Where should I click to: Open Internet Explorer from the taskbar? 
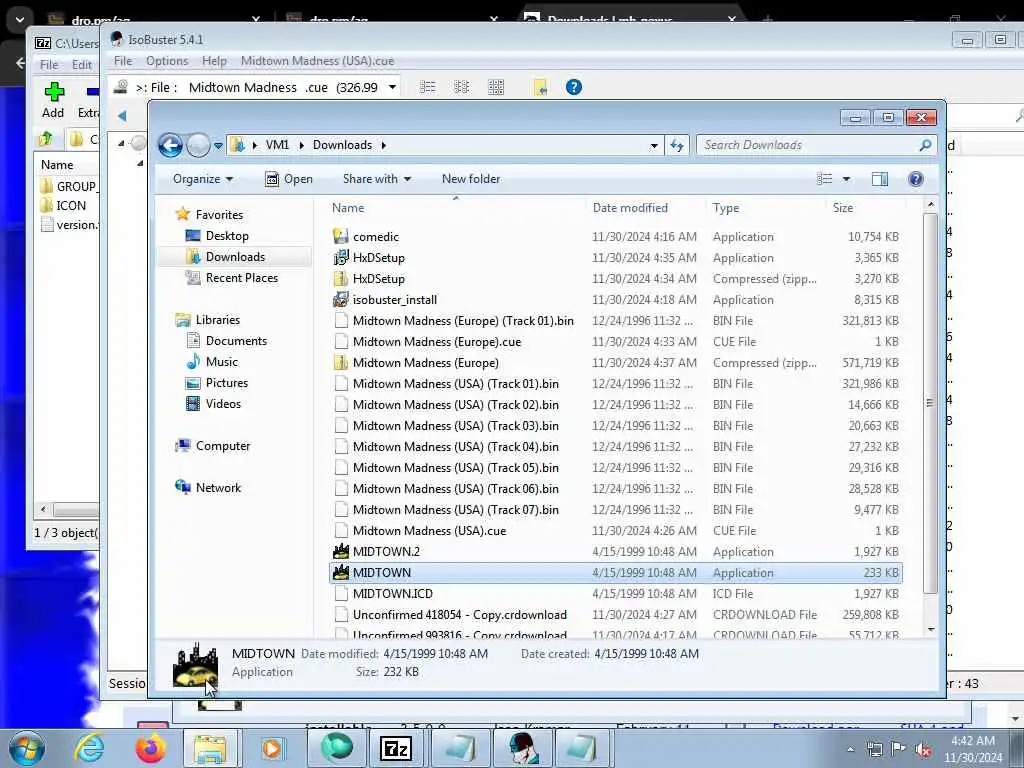(88, 748)
